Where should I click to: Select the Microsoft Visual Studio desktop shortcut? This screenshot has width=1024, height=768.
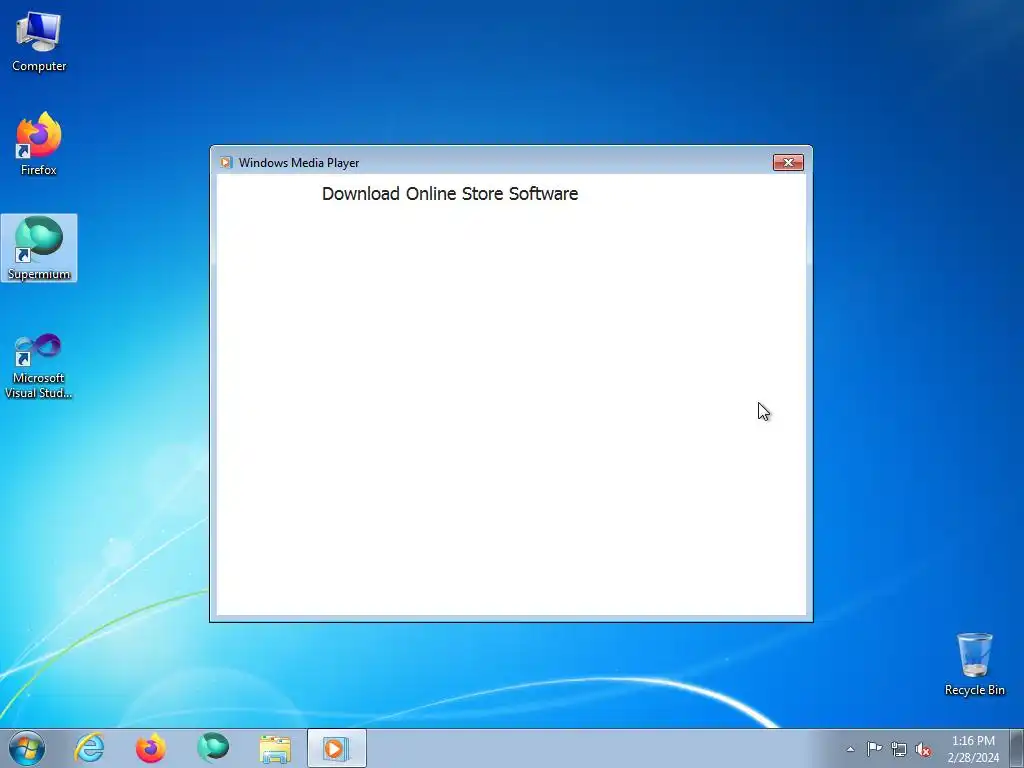click(x=39, y=366)
